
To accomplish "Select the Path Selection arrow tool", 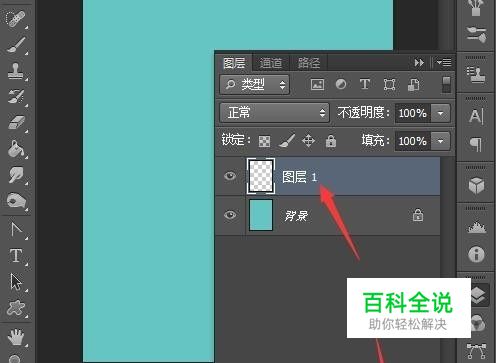I will tap(16, 282).
